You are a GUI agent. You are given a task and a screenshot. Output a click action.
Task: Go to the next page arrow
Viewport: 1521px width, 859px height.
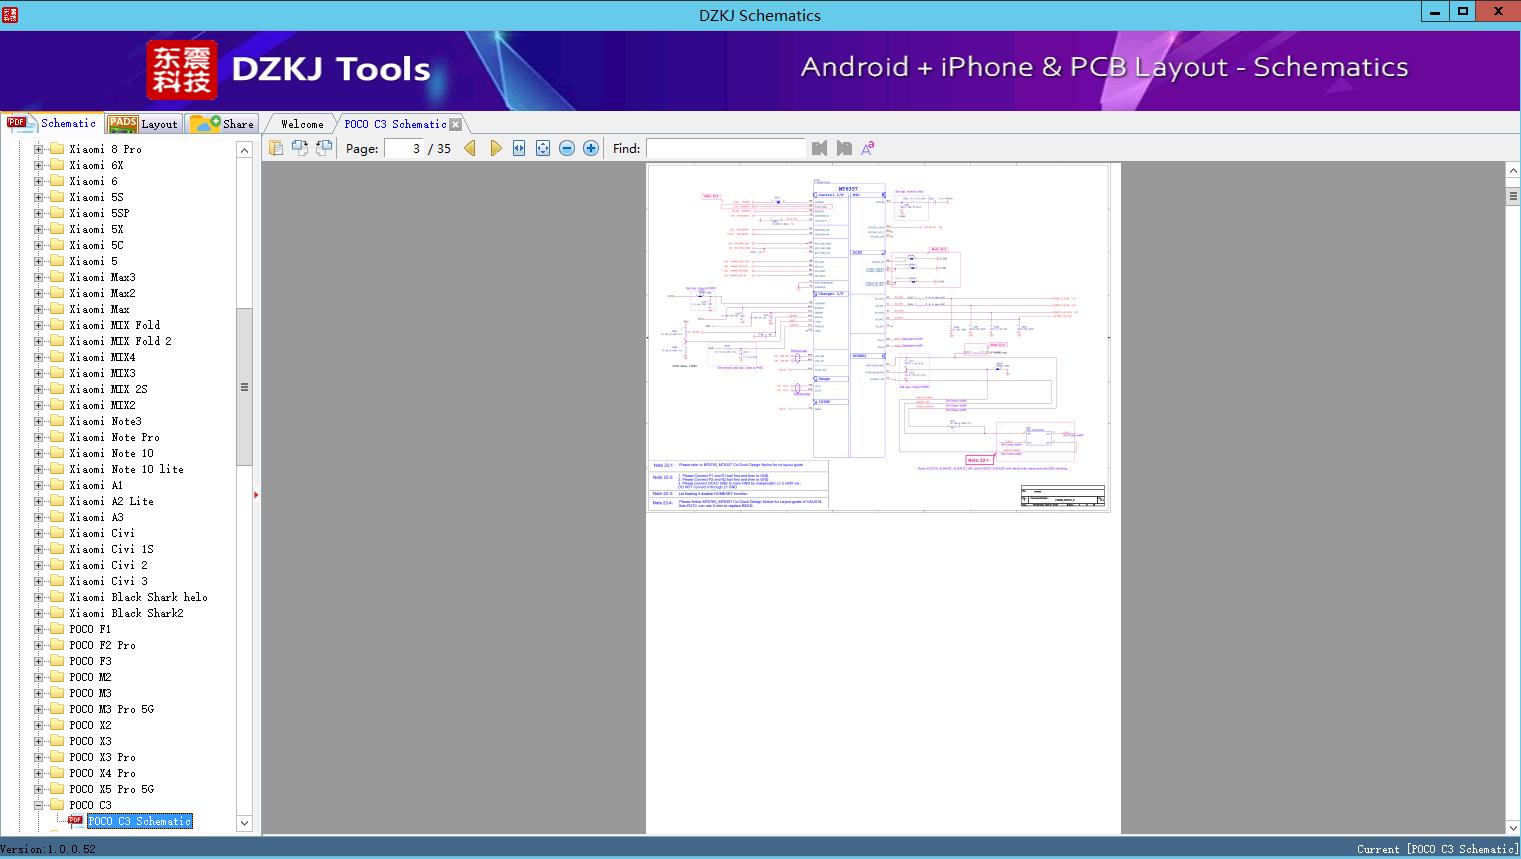click(x=495, y=148)
